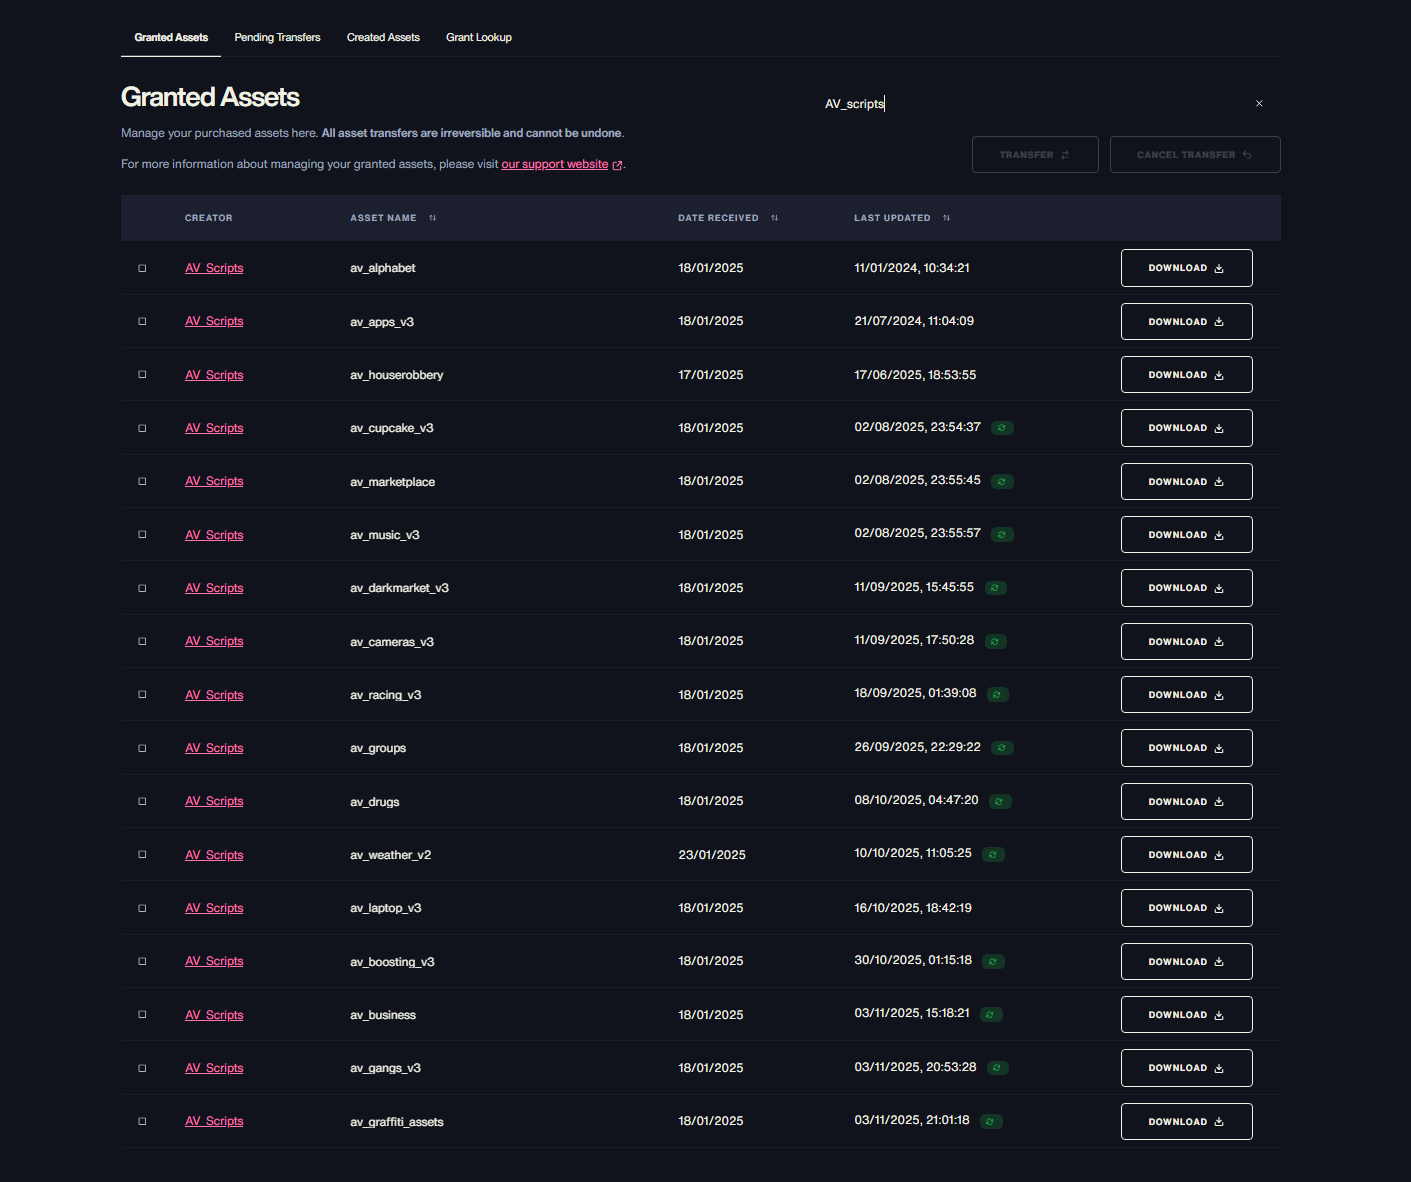This screenshot has width=1411, height=1182.
Task: Check the av_weather_v2 asset checkbox
Action: [142, 855]
